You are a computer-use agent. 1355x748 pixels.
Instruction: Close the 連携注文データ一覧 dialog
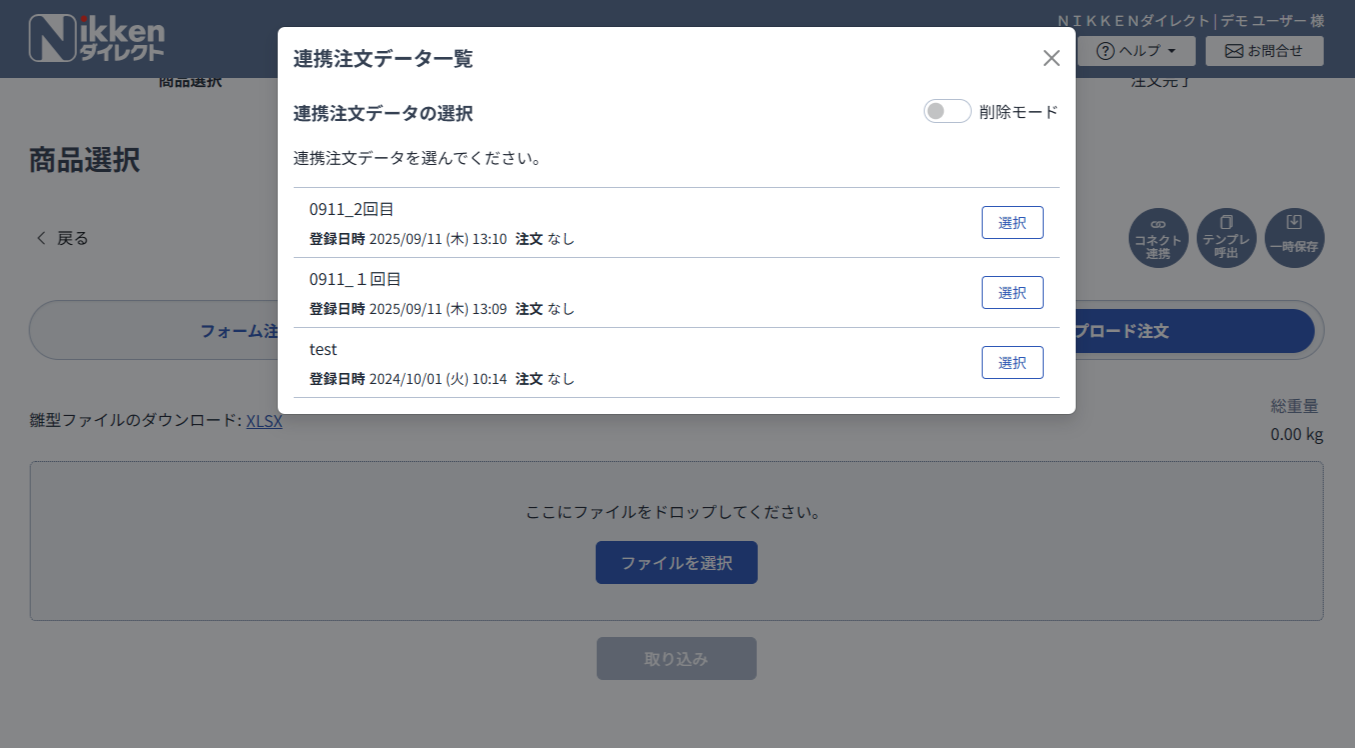[1051, 58]
